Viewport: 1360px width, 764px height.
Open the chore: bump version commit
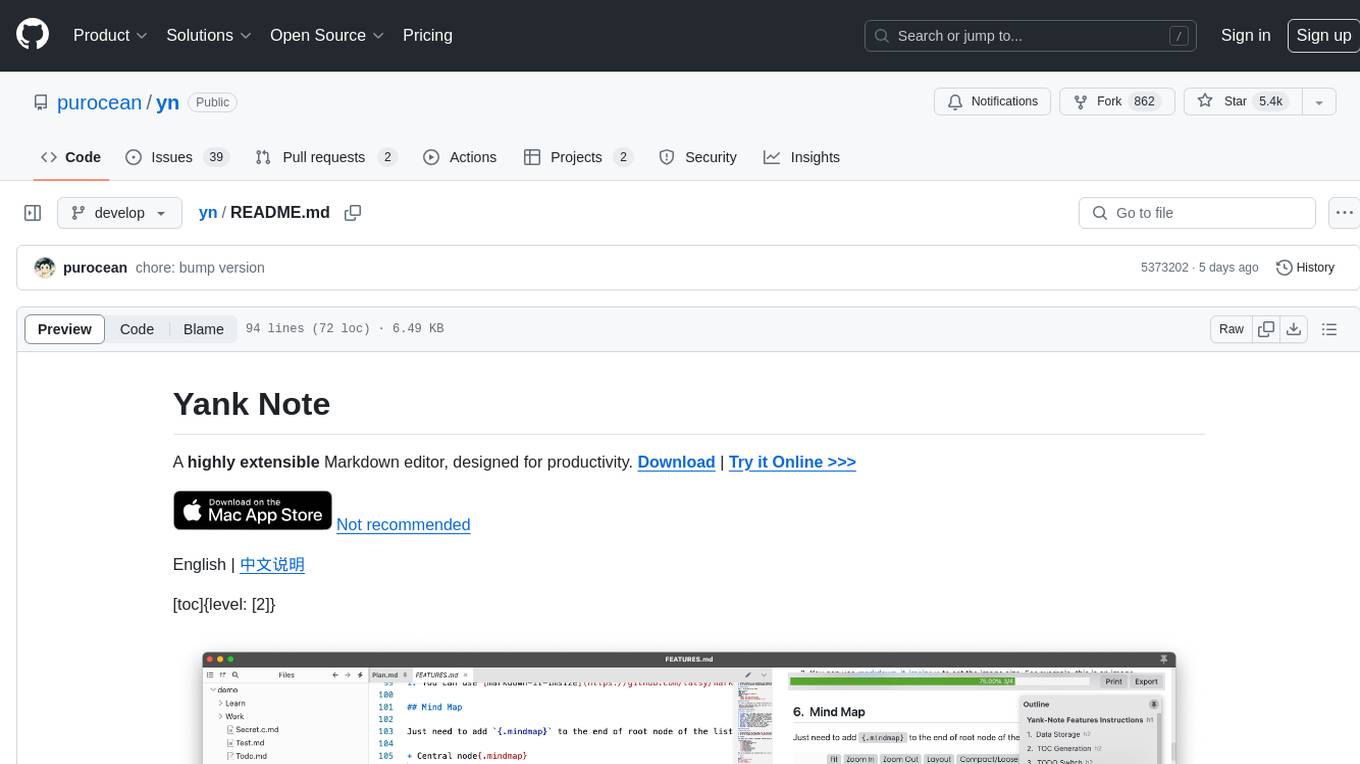point(200,267)
